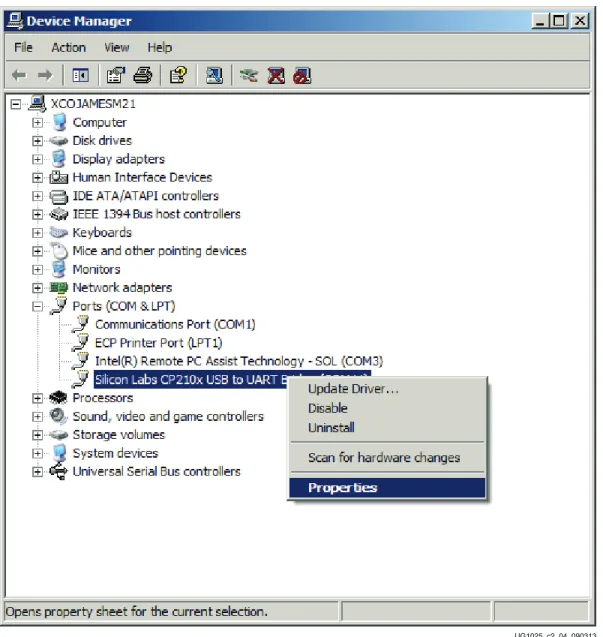Select ECP Printer Port (LPT1)
This screenshot has width=603, height=637.
[x=158, y=342]
